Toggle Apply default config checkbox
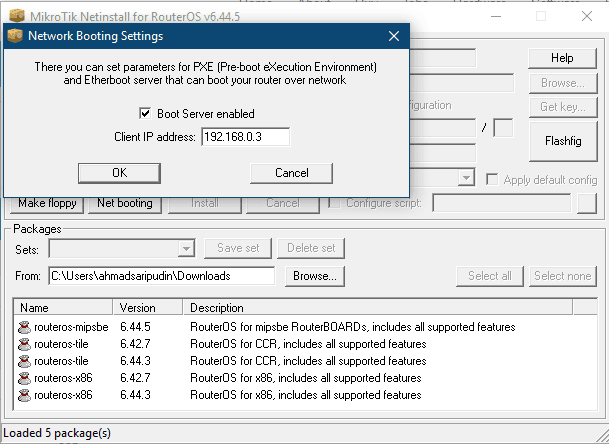The height and width of the screenshot is (444, 609). pos(492,179)
